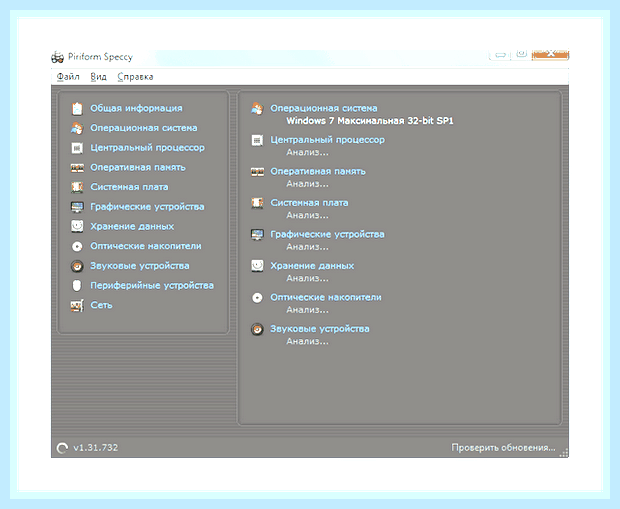Click the window resize grip in corner

coord(564,453)
